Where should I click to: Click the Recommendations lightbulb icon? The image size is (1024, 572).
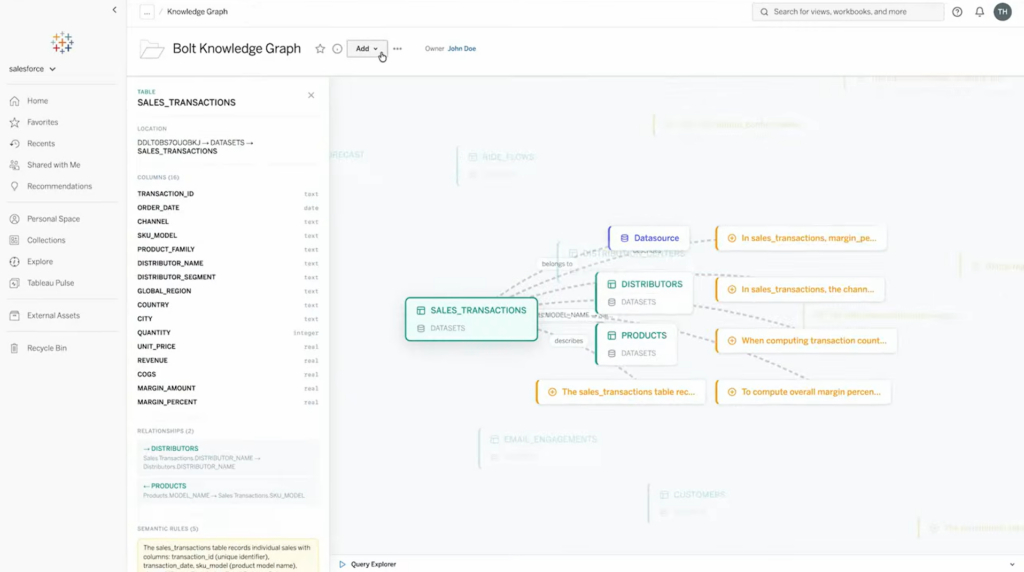(14, 186)
